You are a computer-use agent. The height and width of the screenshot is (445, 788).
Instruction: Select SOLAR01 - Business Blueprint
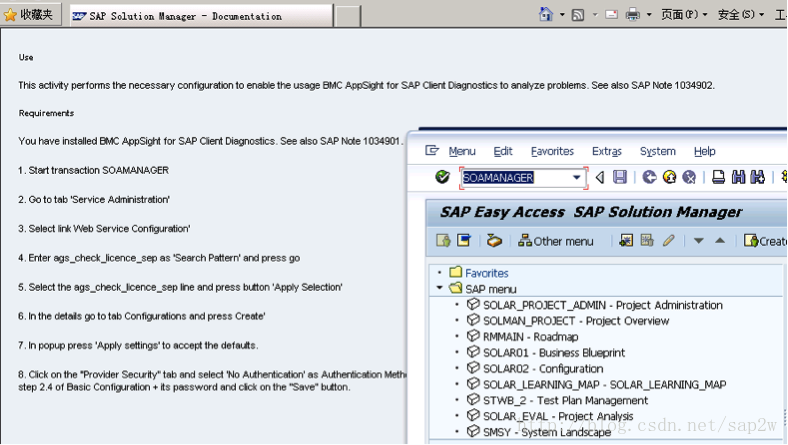tap(554, 352)
